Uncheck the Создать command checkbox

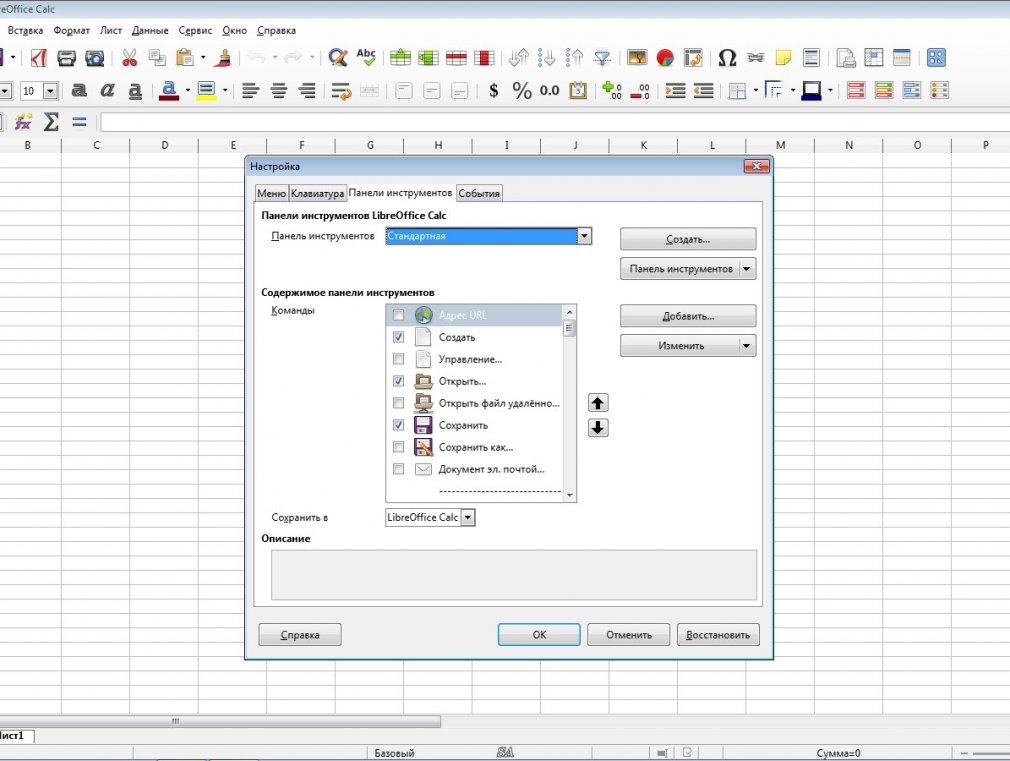[x=399, y=337]
